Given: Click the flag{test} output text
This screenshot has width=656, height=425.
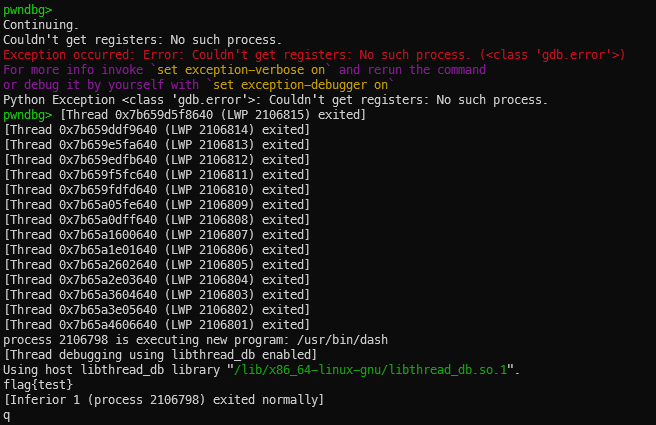Looking at the screenshot, I should pos(38,385).
